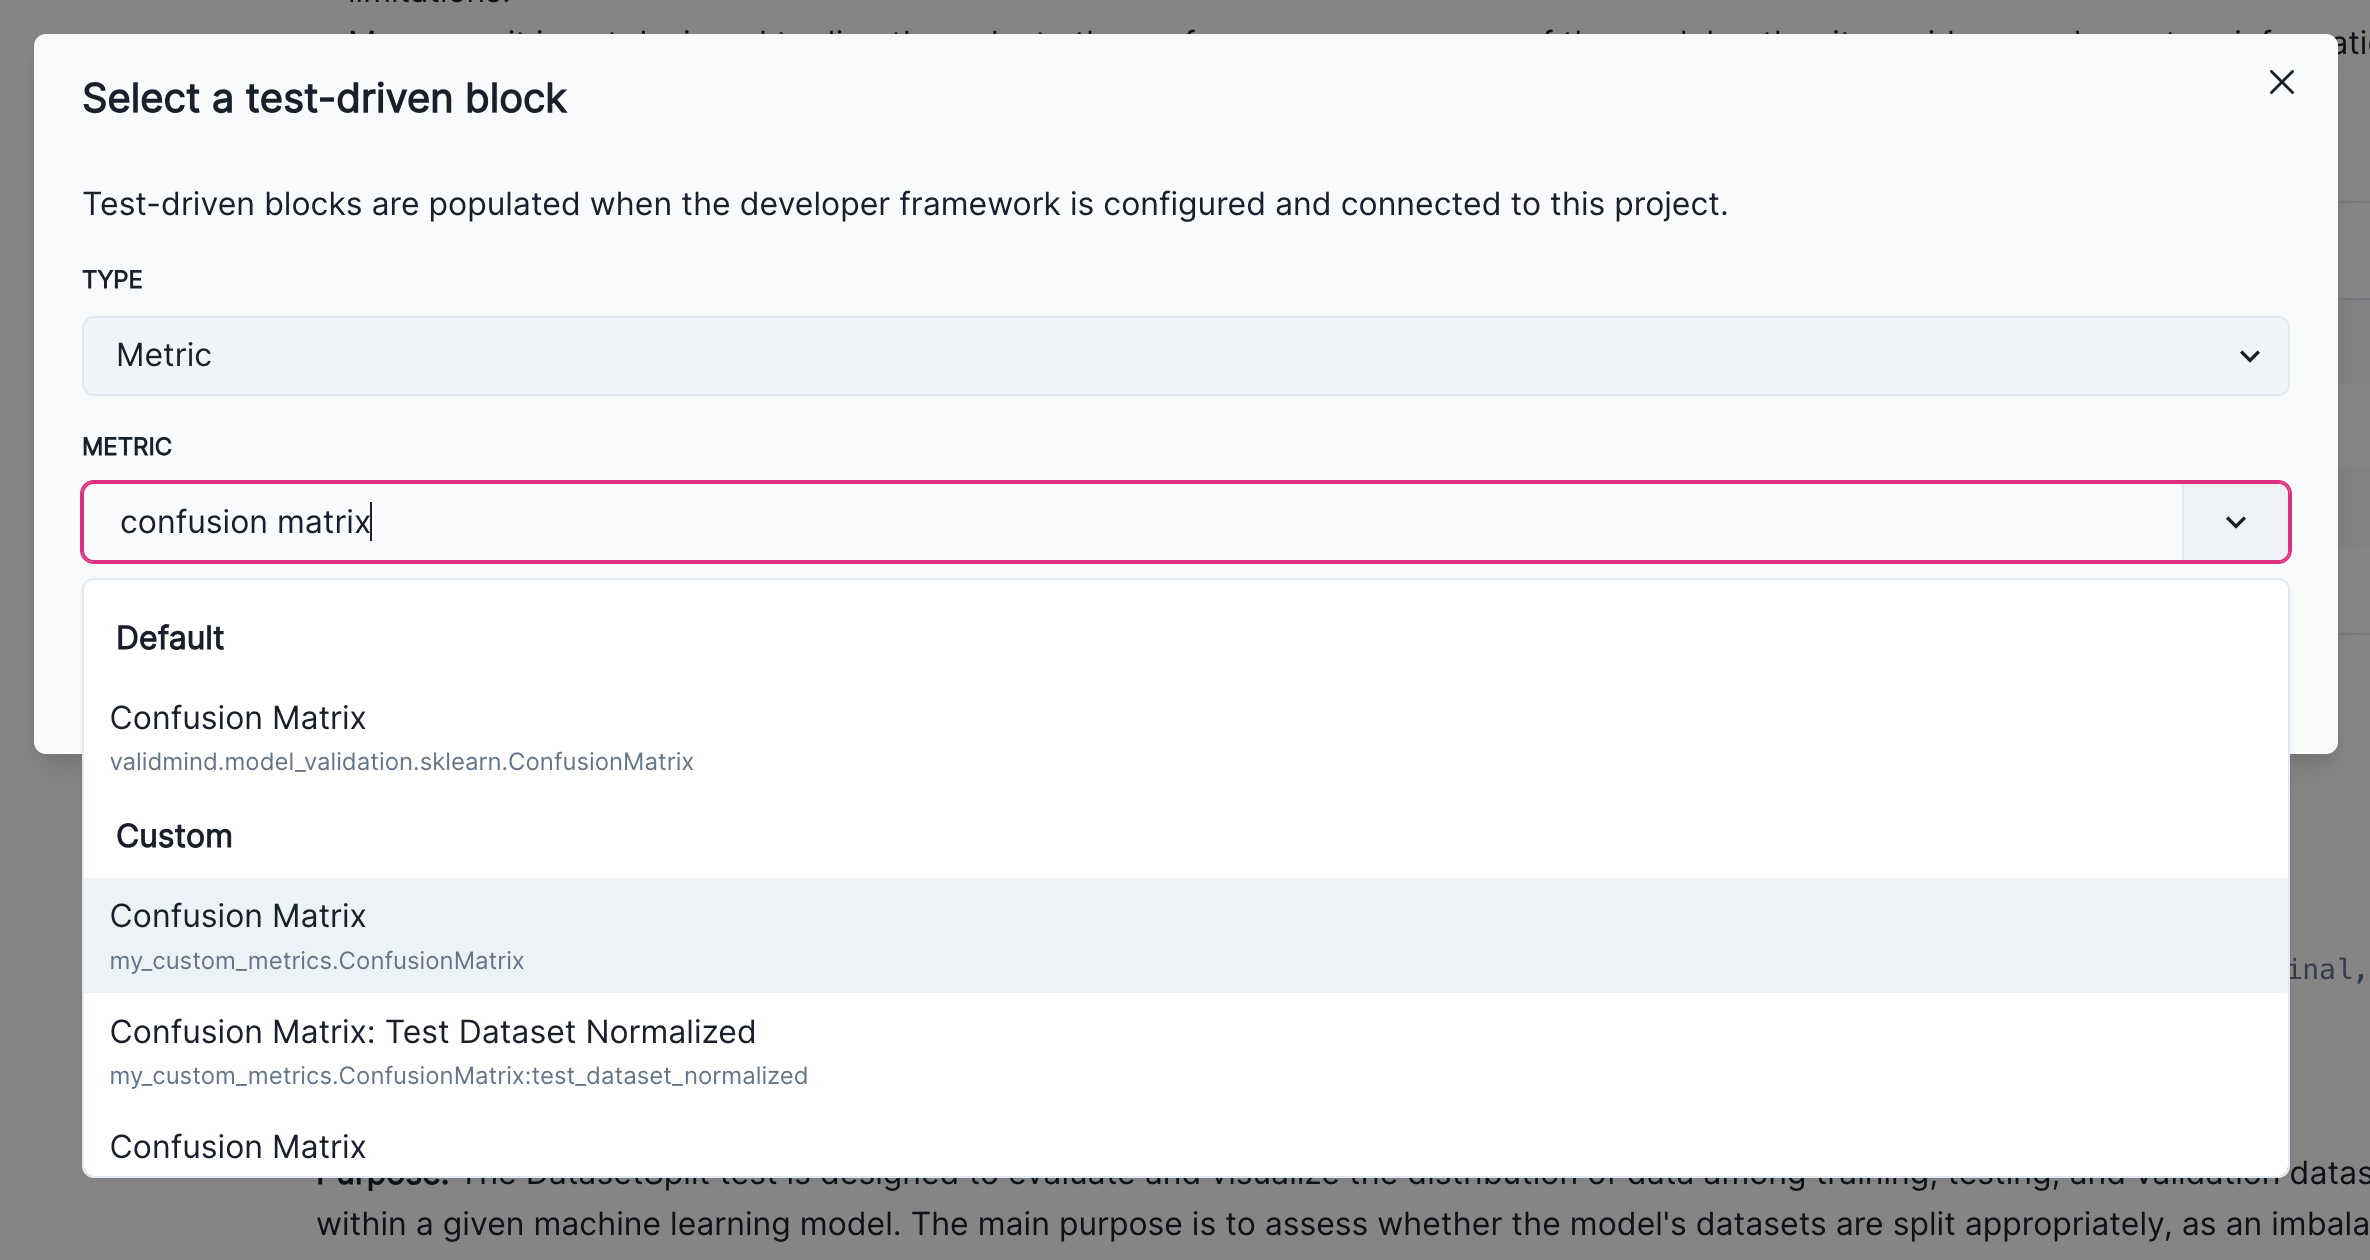Screen dimensions: 2370x1260
Task: Click the Default section header
Action: 170,637
